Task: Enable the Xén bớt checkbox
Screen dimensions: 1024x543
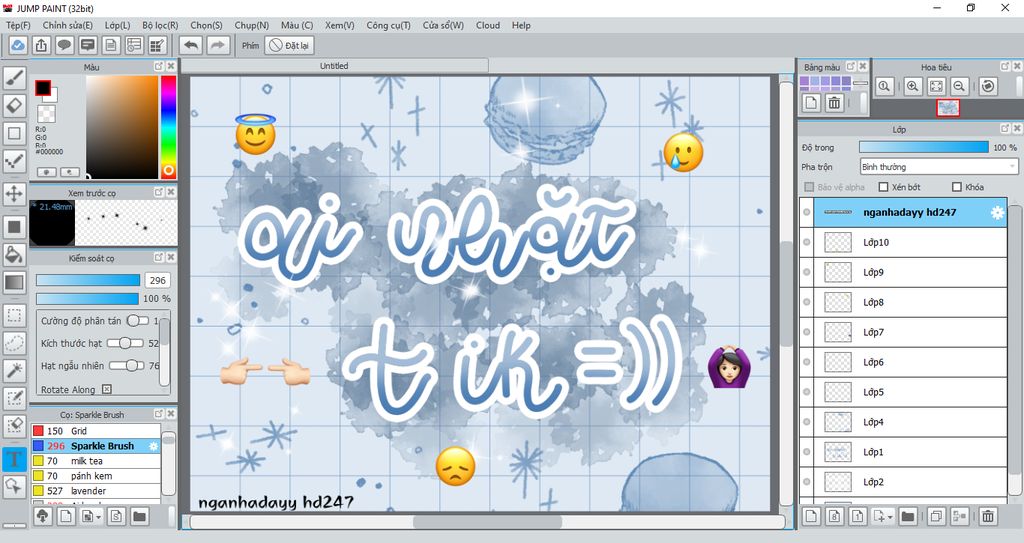Action: click(884, 187)
